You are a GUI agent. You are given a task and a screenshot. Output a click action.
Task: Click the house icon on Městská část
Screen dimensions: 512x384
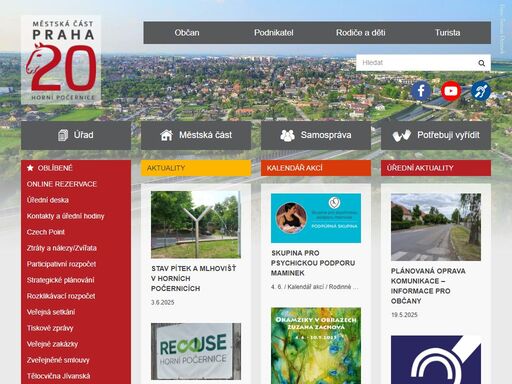(x=166, y=135)
